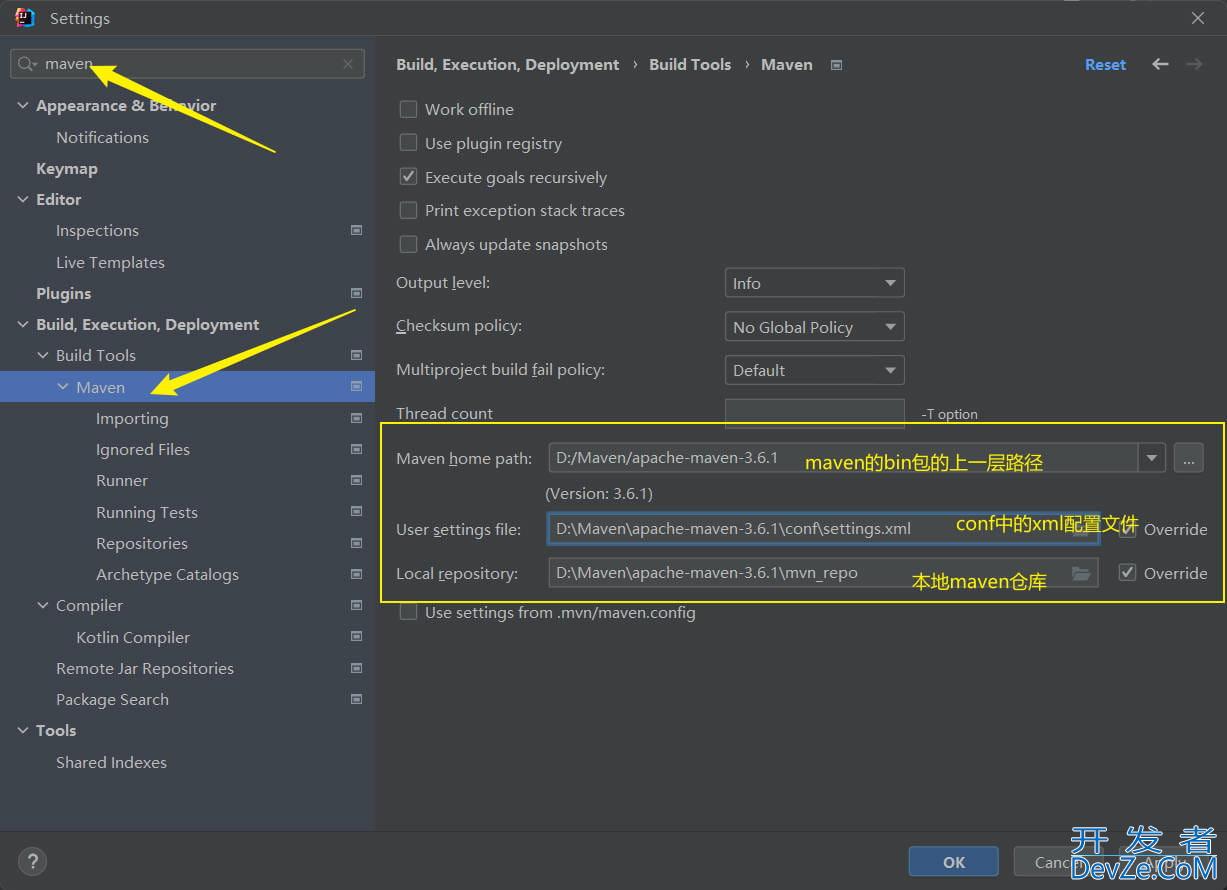
Task: Collapse the Appearance & Behavior section
Action: click(x=22, y=105)
